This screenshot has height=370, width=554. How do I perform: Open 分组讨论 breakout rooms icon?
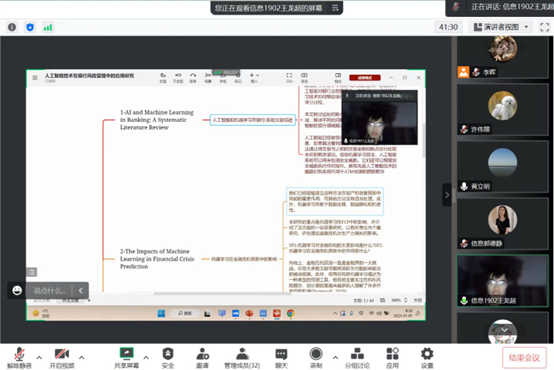click(357, 353)
